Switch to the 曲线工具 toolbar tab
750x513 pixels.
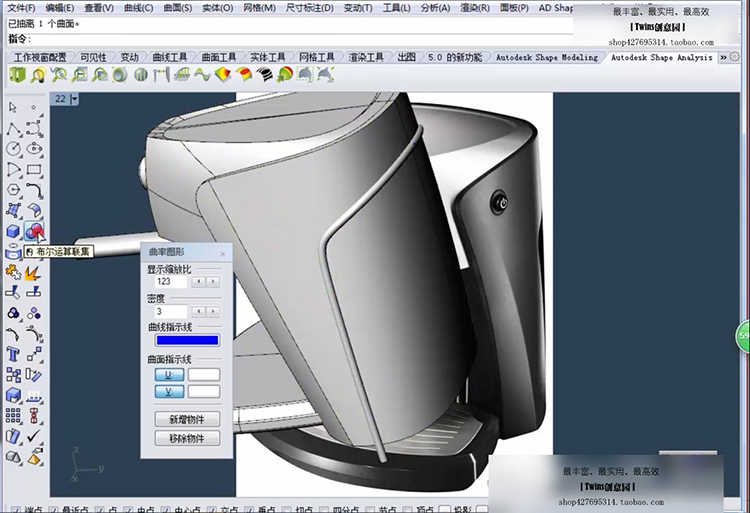point(170,57)
